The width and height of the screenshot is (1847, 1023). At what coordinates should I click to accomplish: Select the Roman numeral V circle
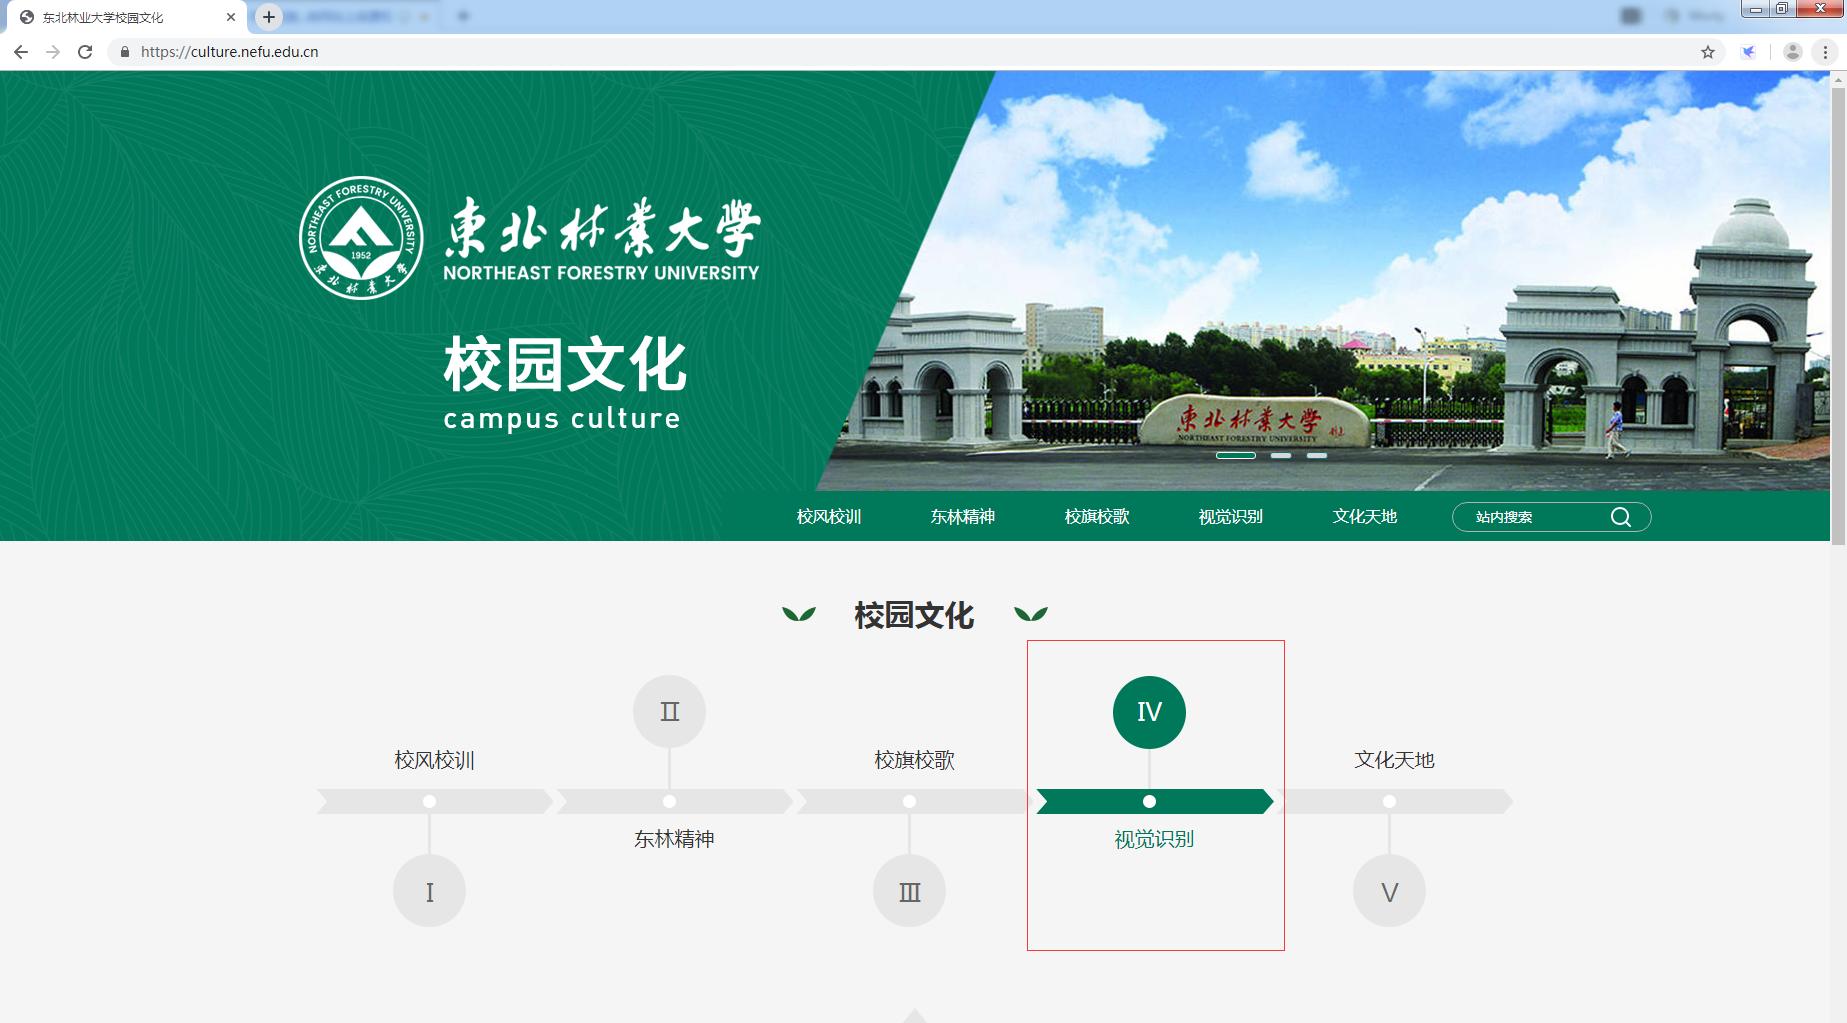tap(1389, 891)
